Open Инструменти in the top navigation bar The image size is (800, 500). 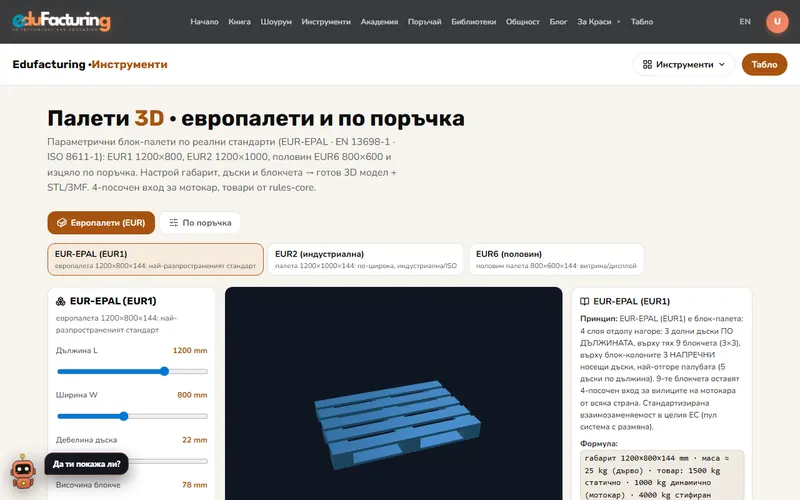click(326, 21)
